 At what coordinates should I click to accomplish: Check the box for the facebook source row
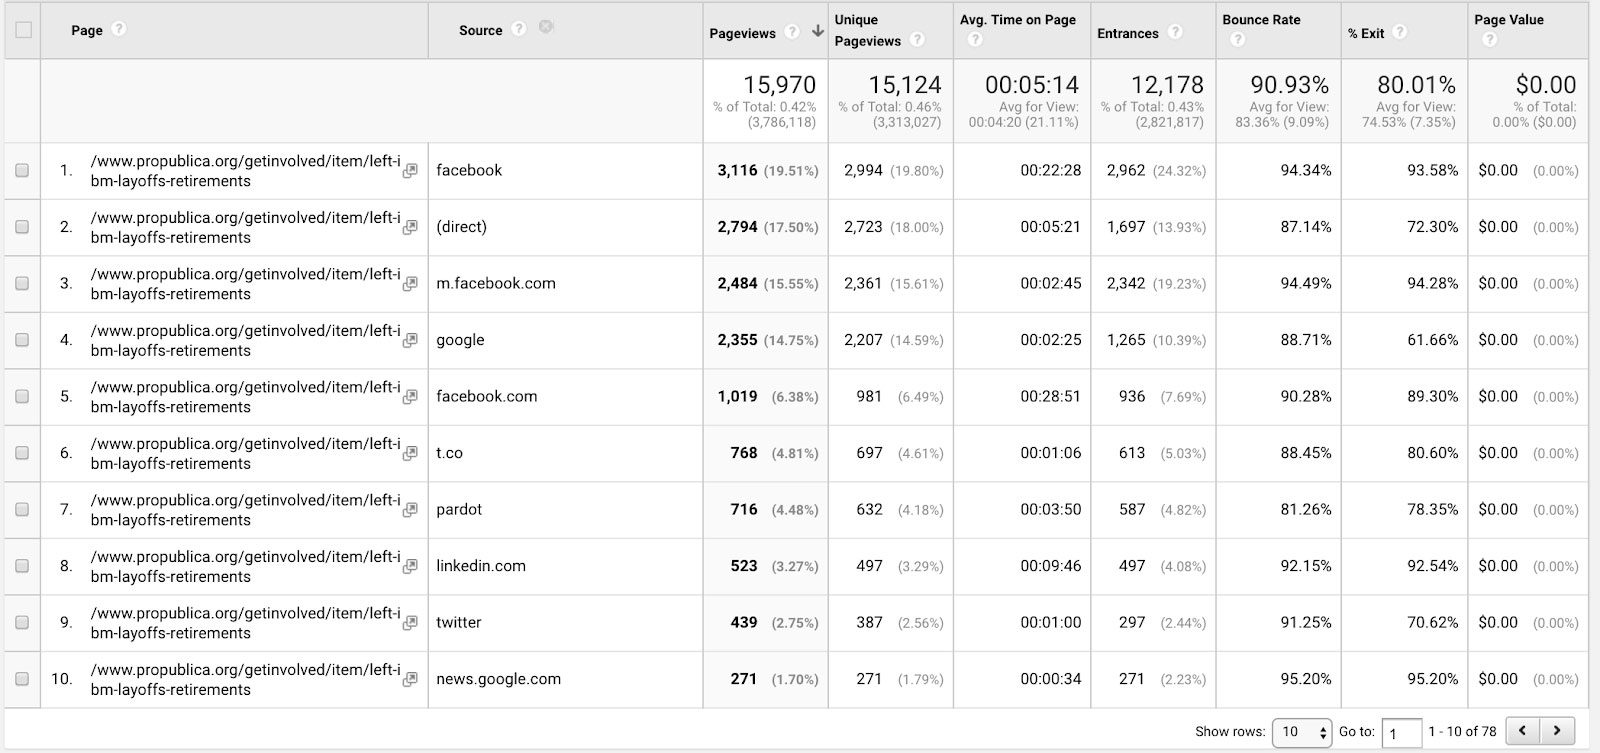click(22, 171)
